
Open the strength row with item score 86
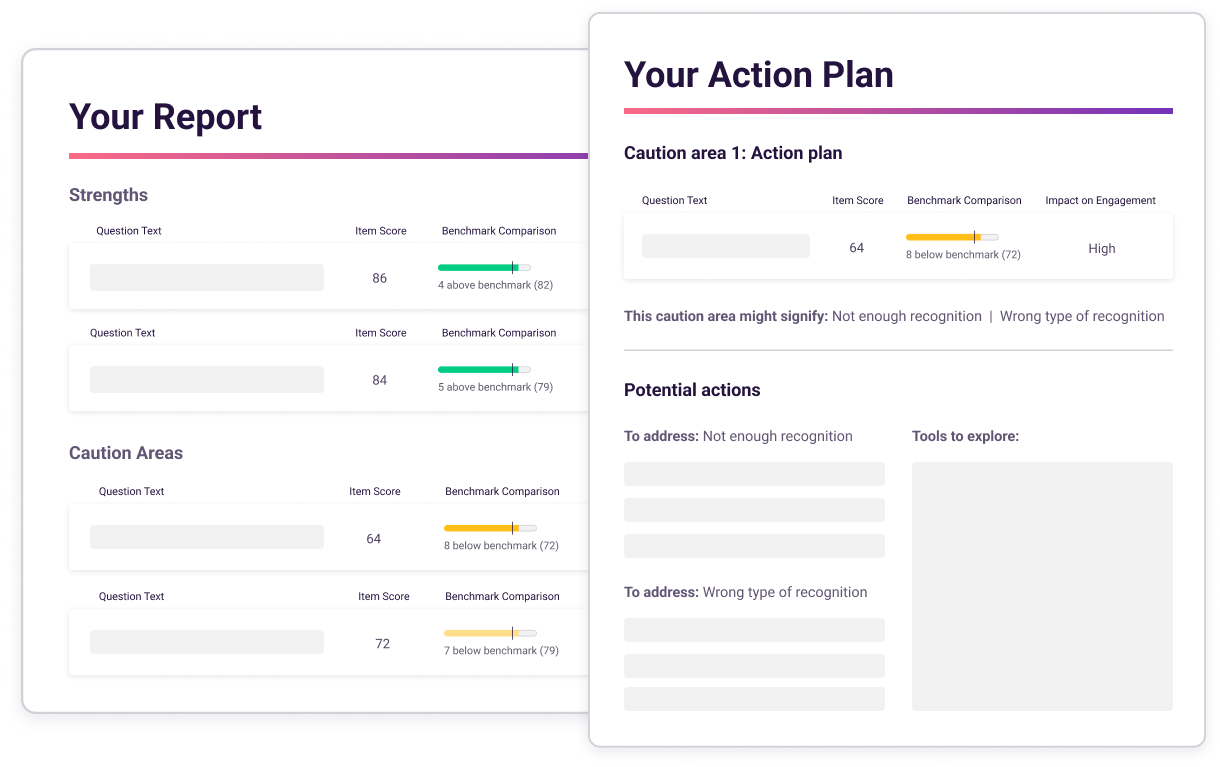tap(328, 277)
